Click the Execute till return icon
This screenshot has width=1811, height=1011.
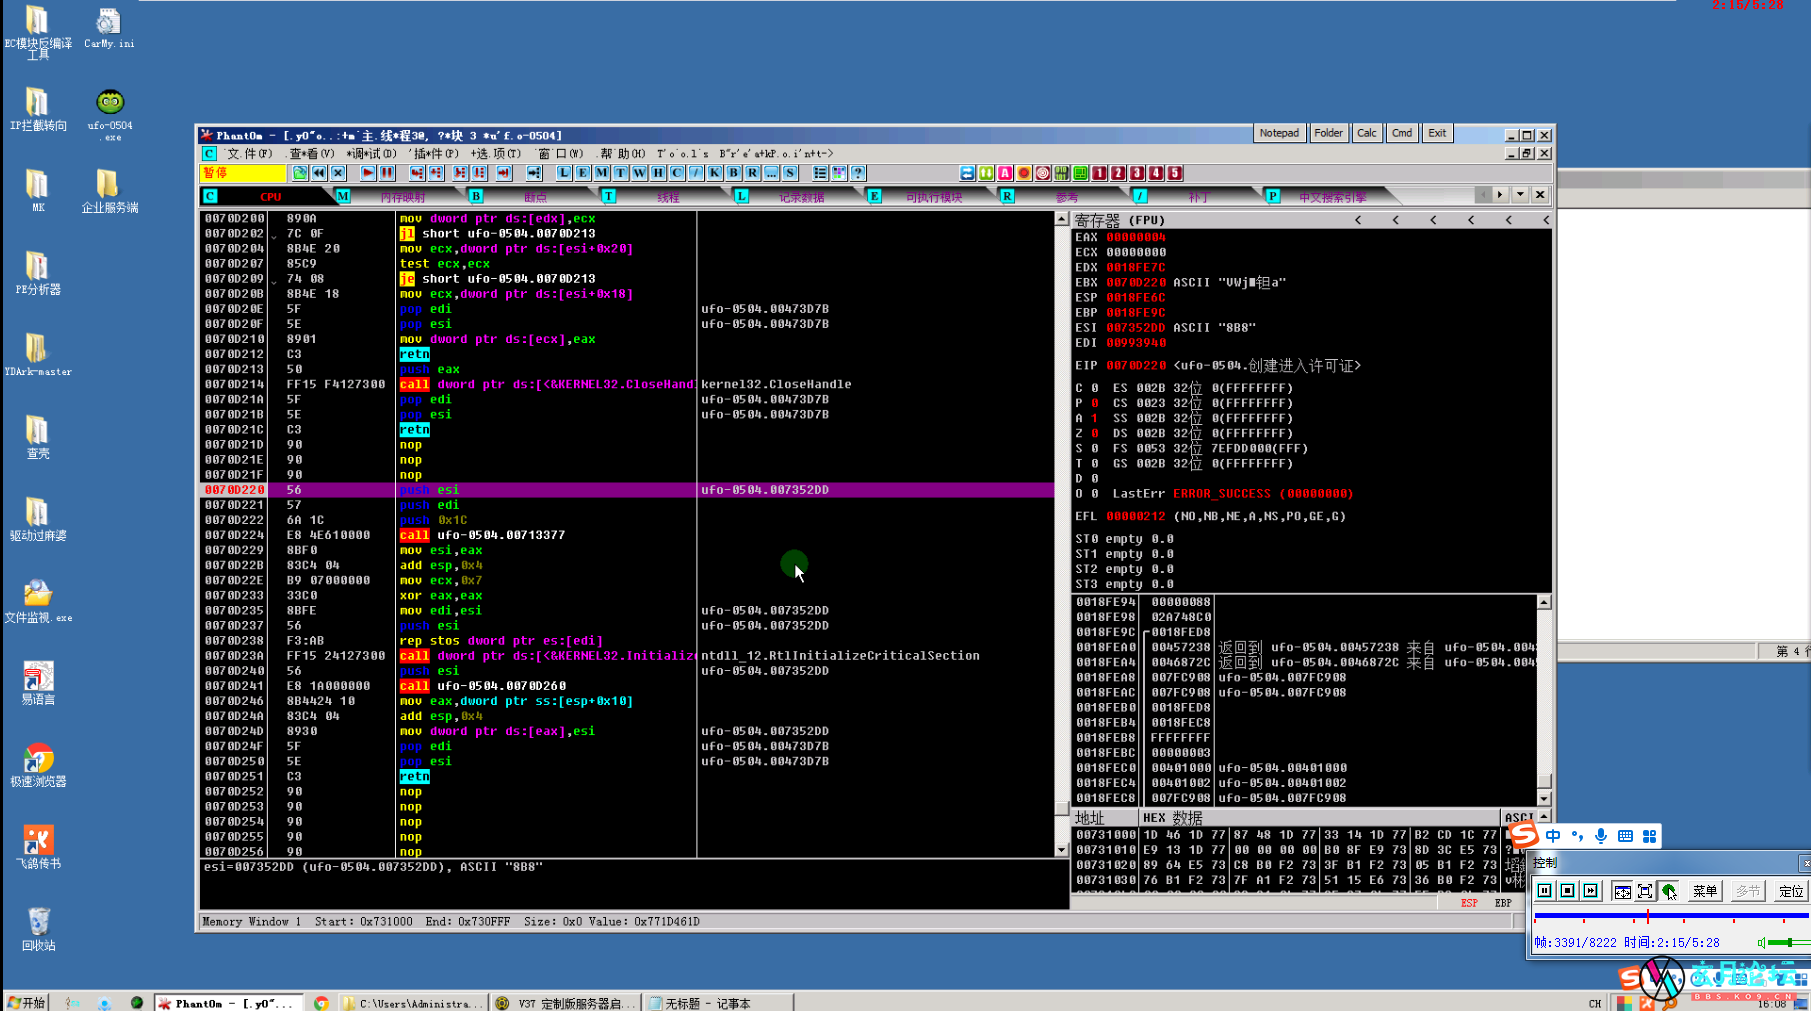coord(503,173)
